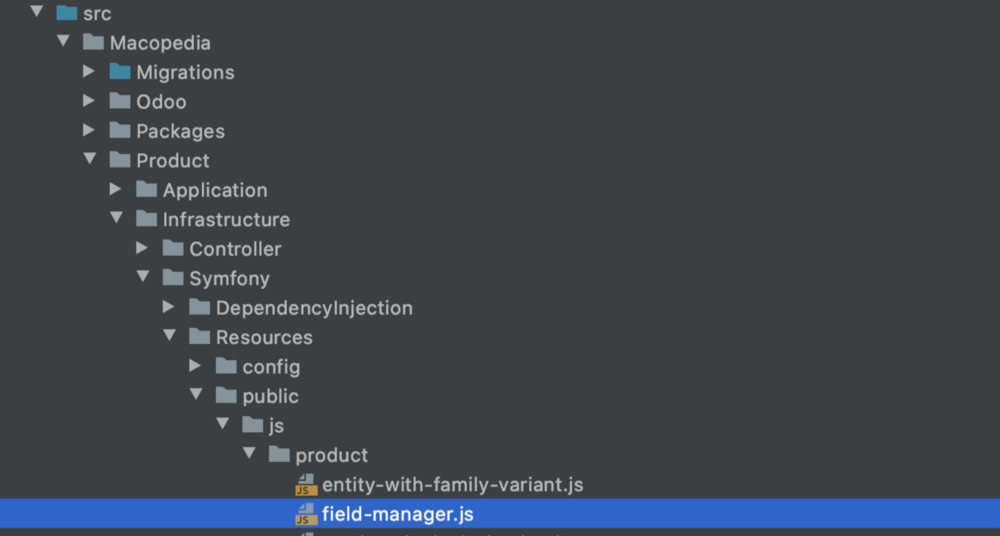Screen dimensions: 1000x536
Task: Expand the Migrations folder arrow
Action: [90, 72]
